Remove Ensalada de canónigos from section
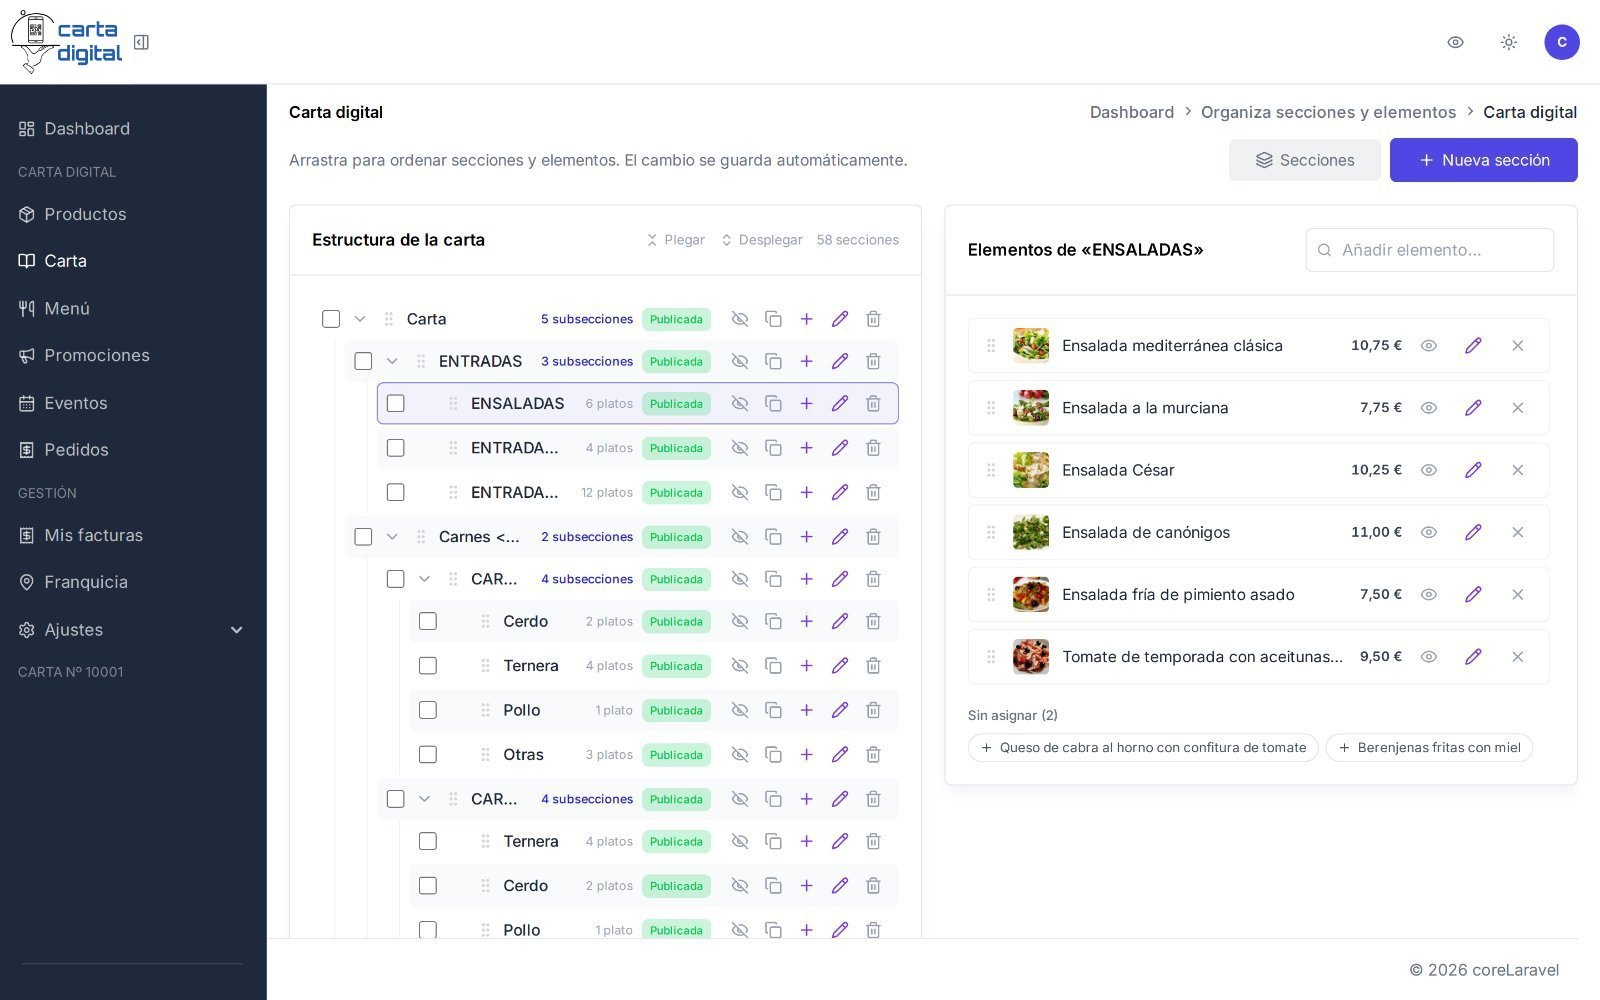The height and width of the screenshot is (1000, 1600). click(1518, 532)
